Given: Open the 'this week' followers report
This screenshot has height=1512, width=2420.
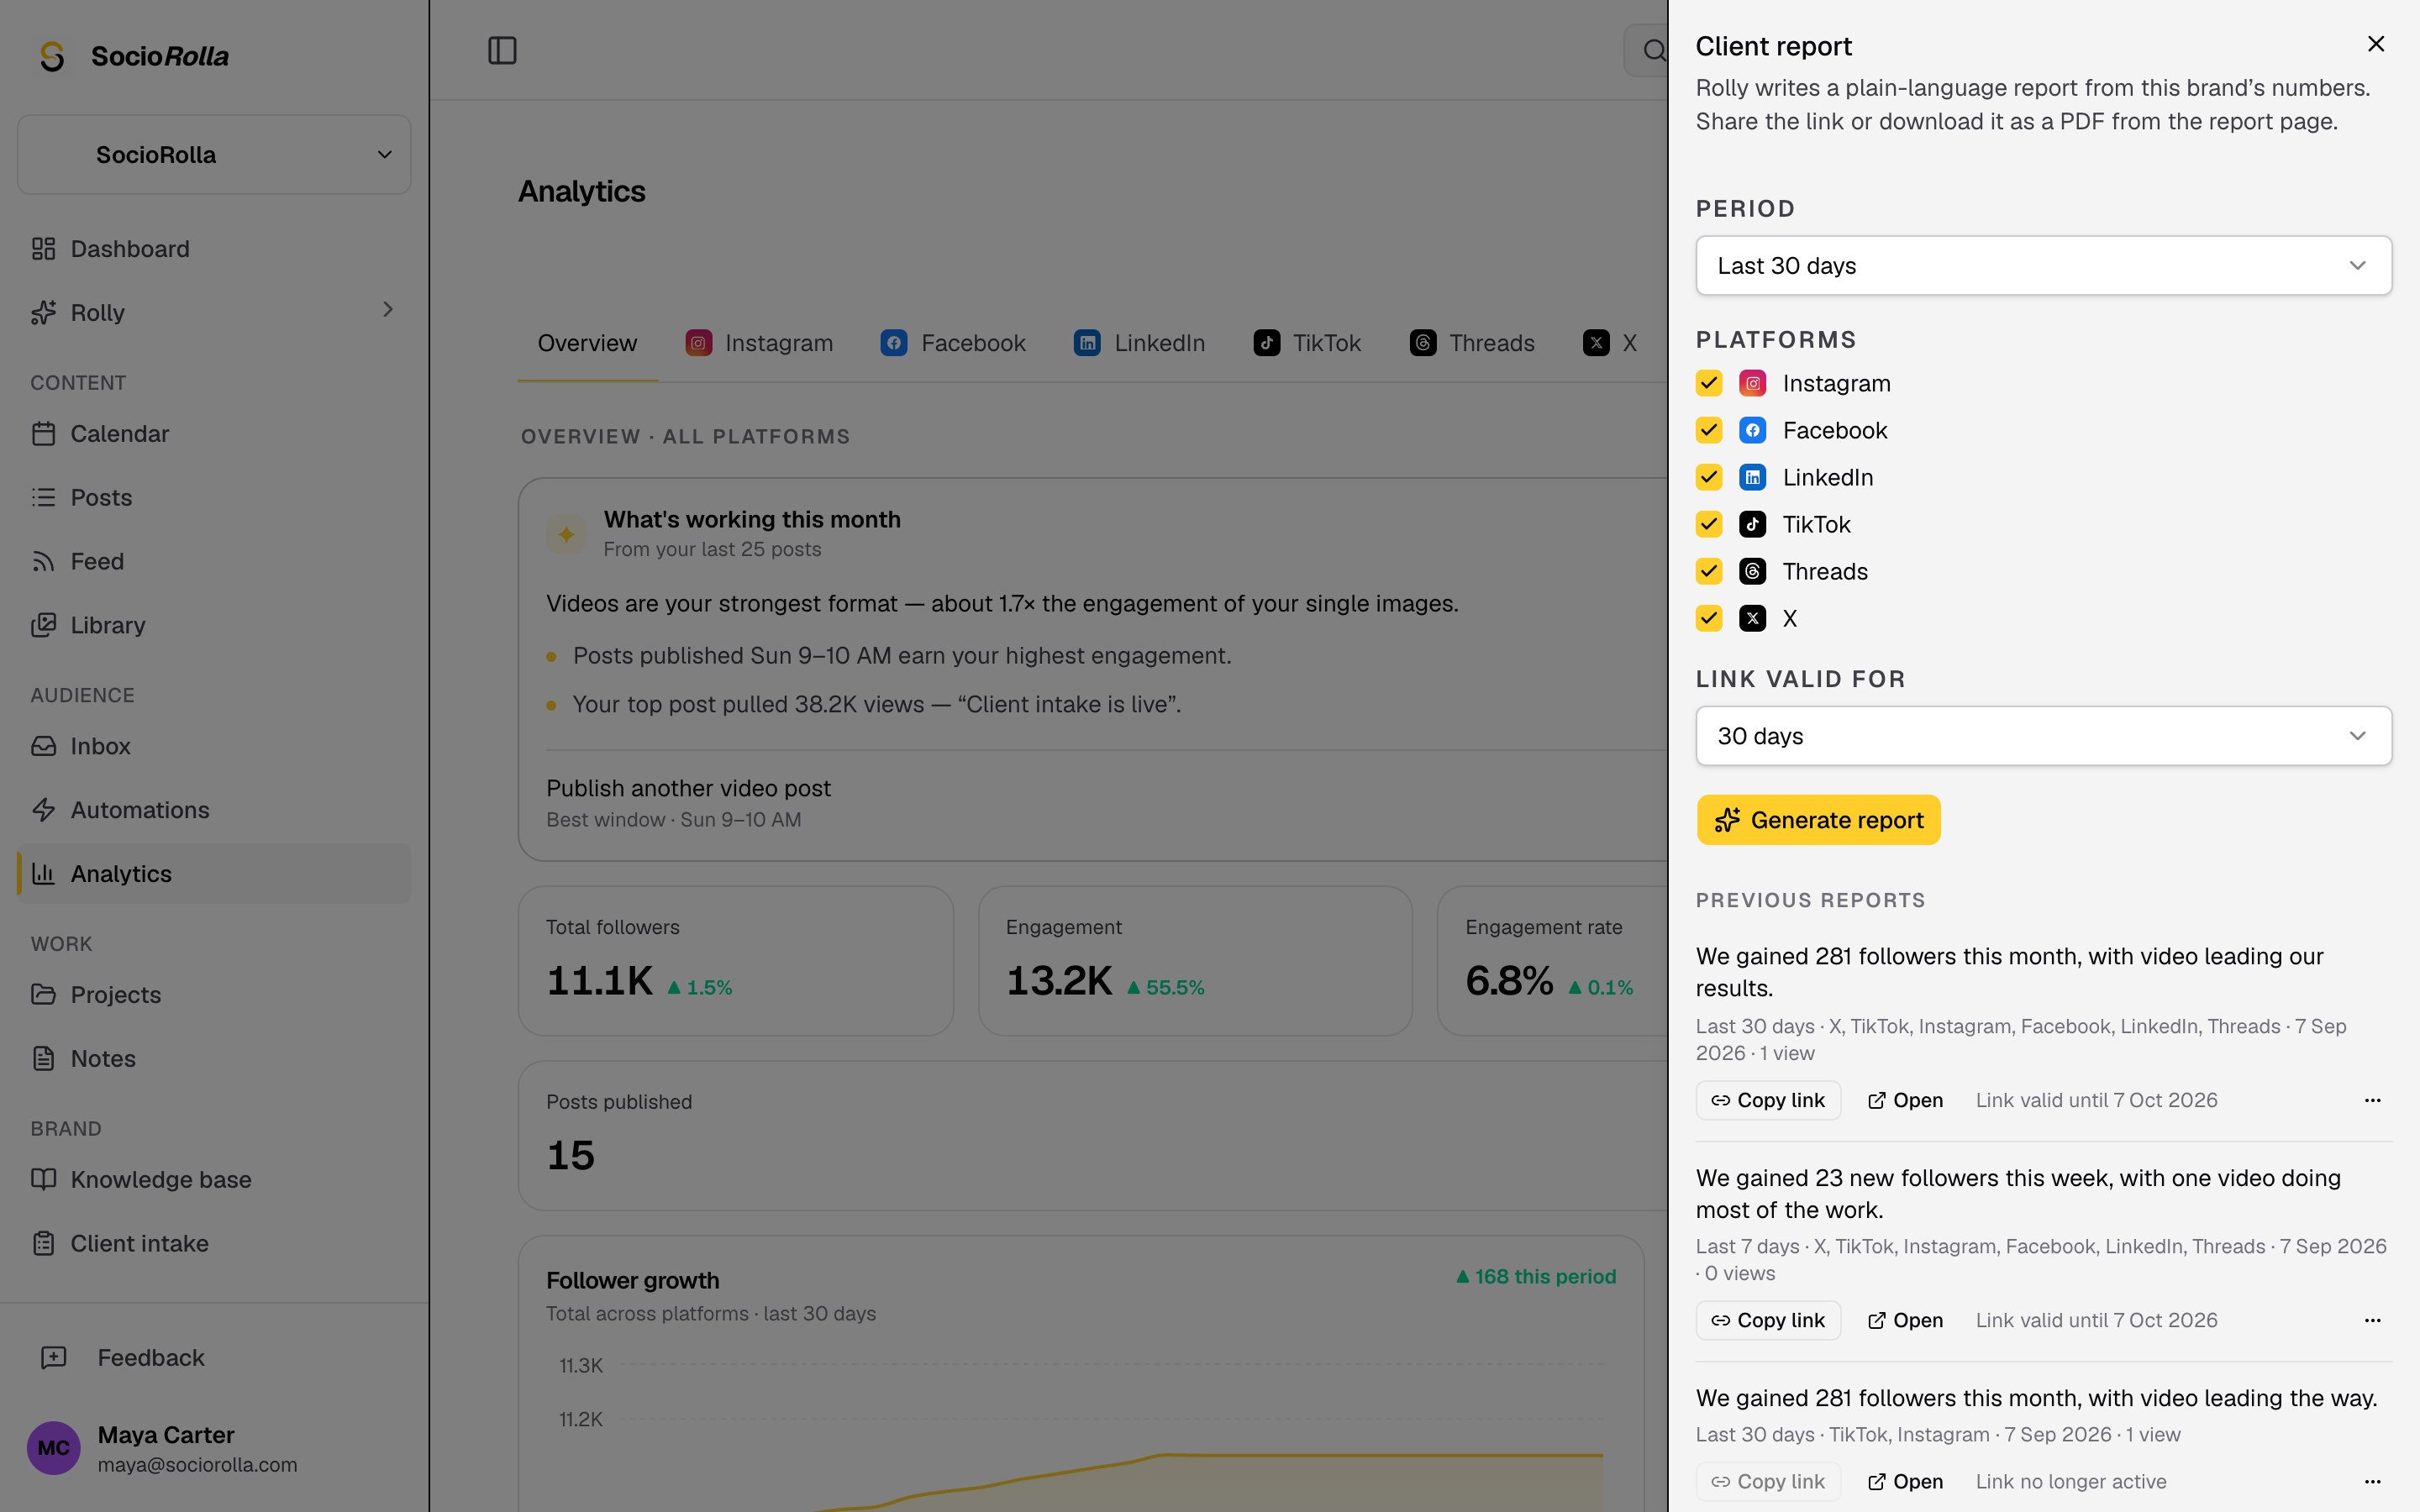Looking at the screenshot, I should pos(1905,1320).
